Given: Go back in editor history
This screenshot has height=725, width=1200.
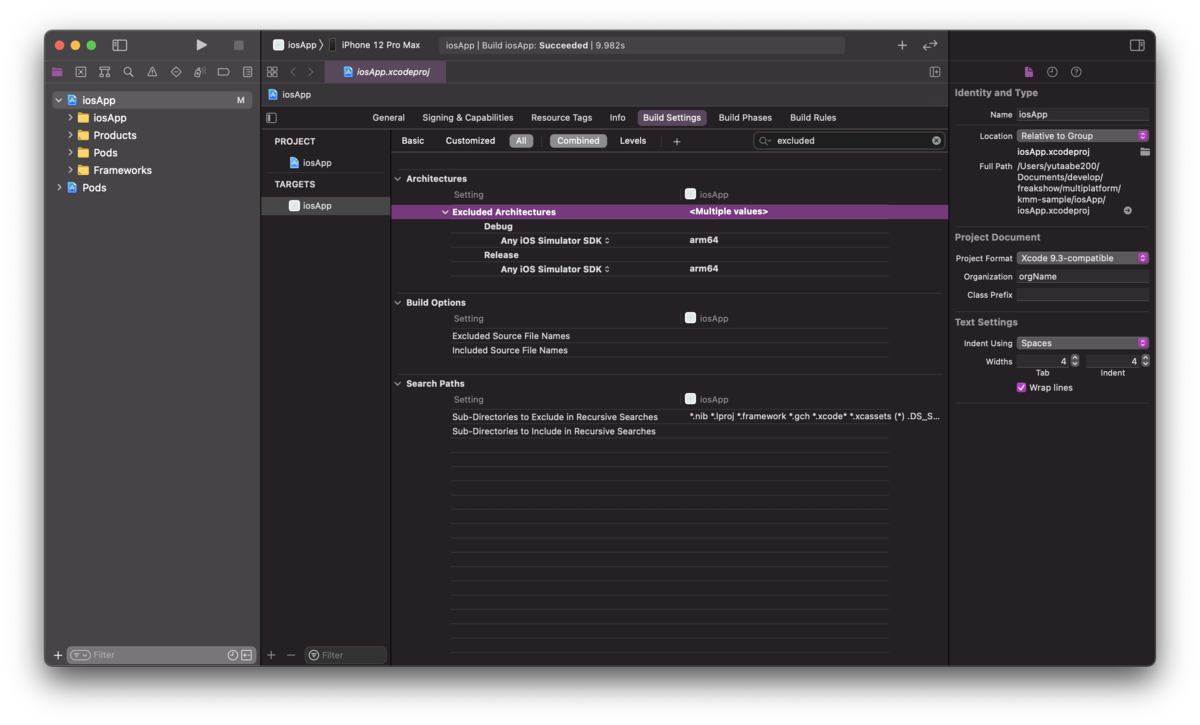Looking at the screenshot, I should (293, 72).
